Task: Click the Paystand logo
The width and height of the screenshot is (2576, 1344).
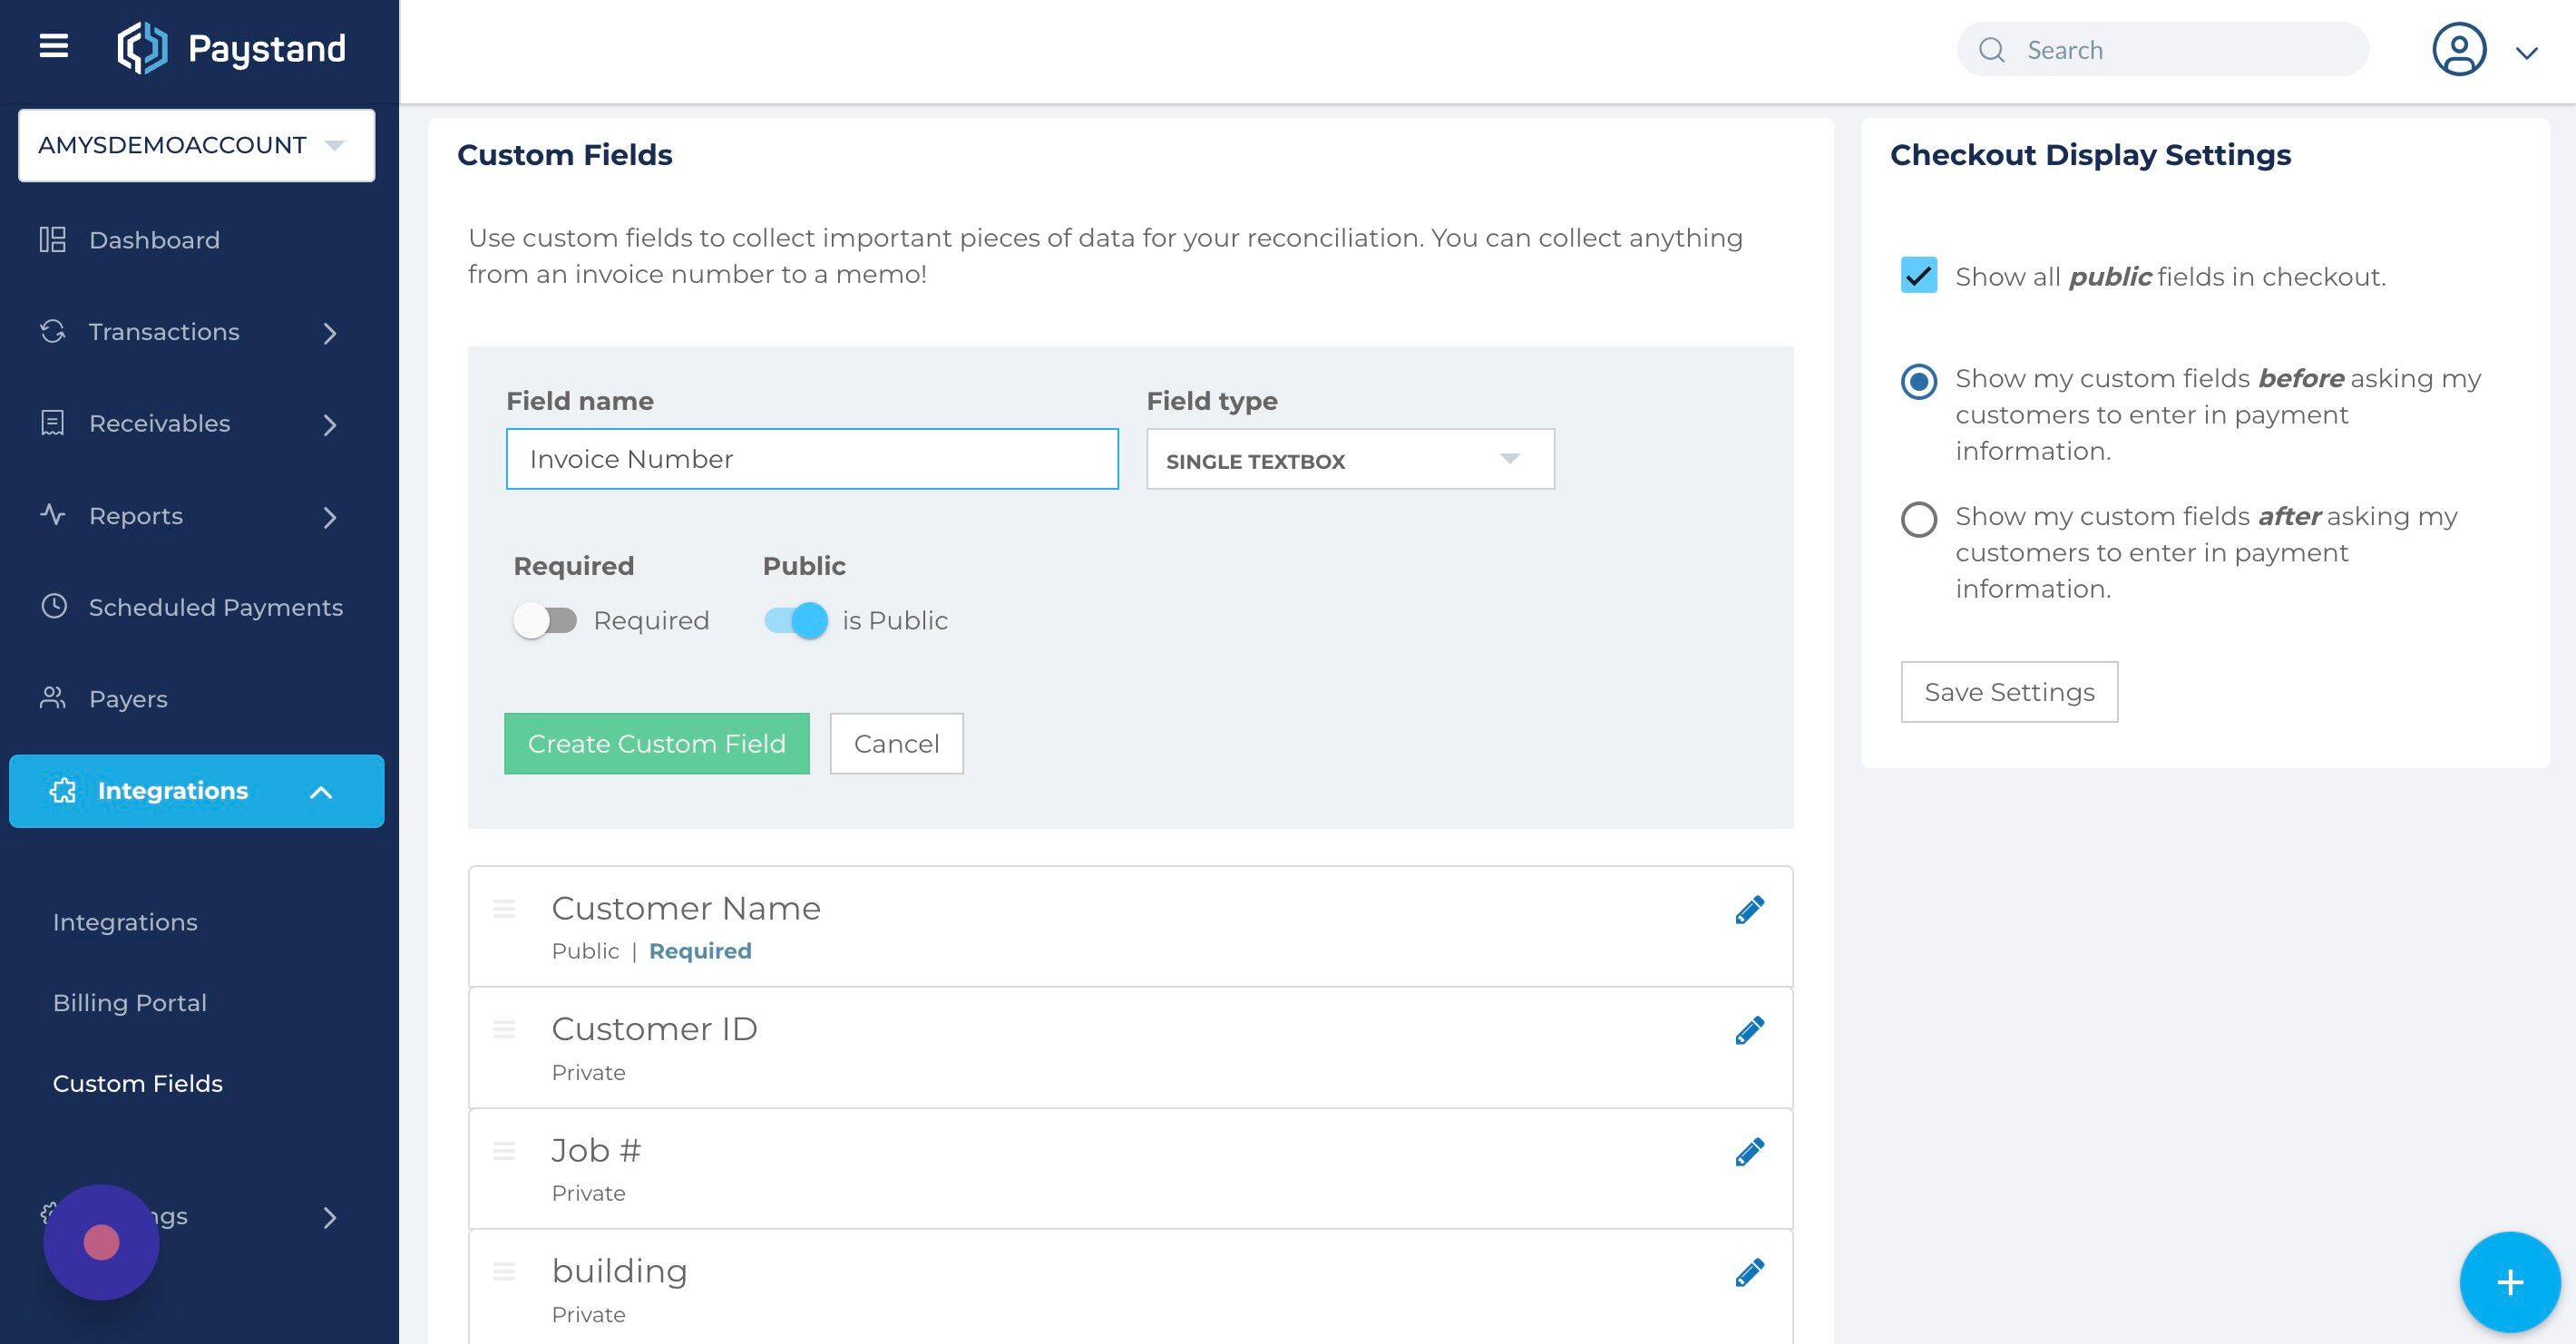Action: point(232,48)
